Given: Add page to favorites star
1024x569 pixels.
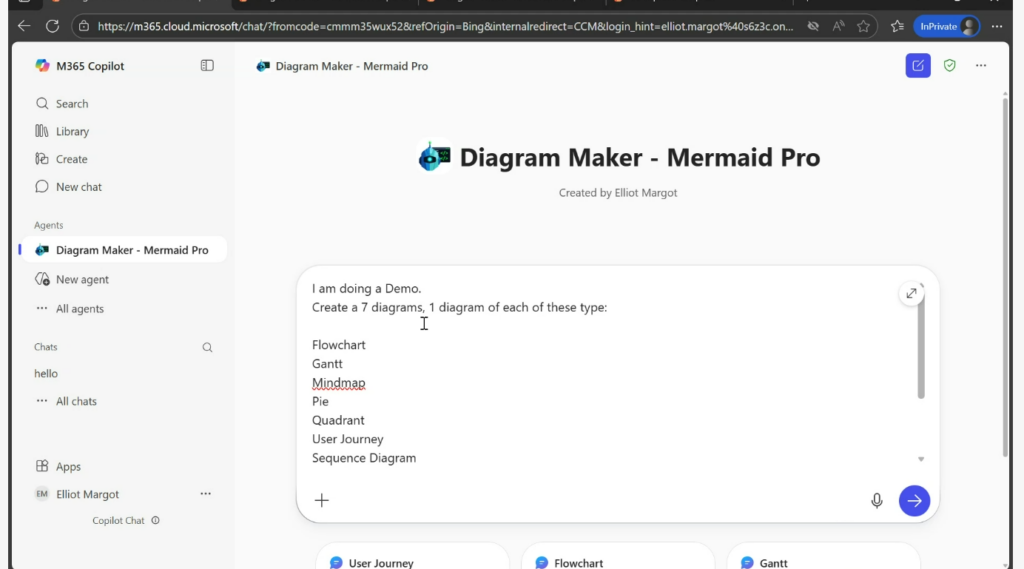Looking at the screenshot, I should tap(863, 27).
